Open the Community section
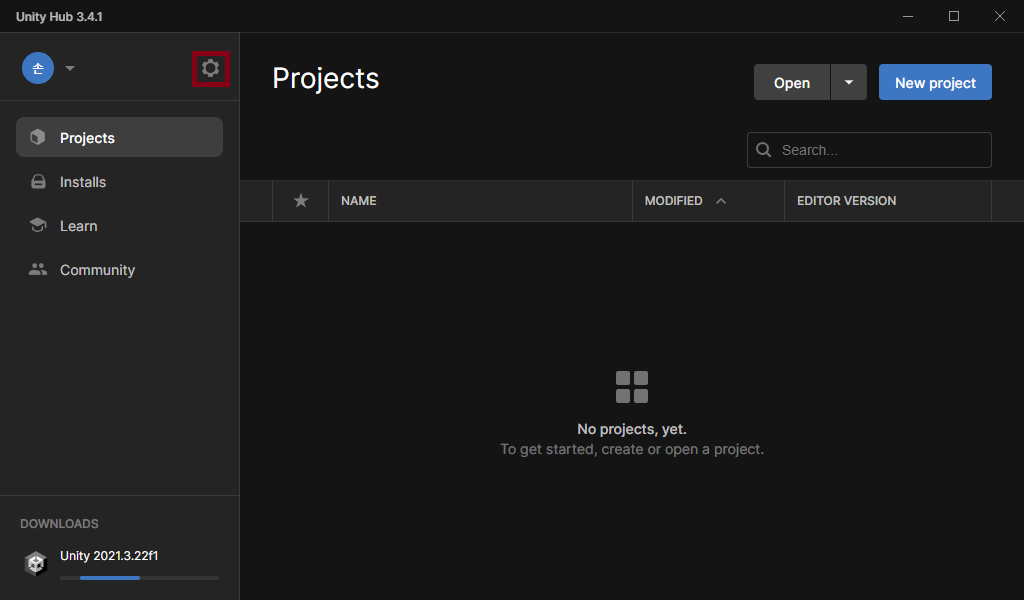 click(120, 270)
